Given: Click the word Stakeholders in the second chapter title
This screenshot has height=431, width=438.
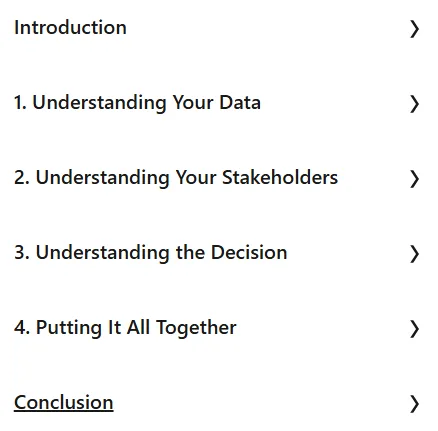Looking at the screenshot, I should (x=280, y=177).
